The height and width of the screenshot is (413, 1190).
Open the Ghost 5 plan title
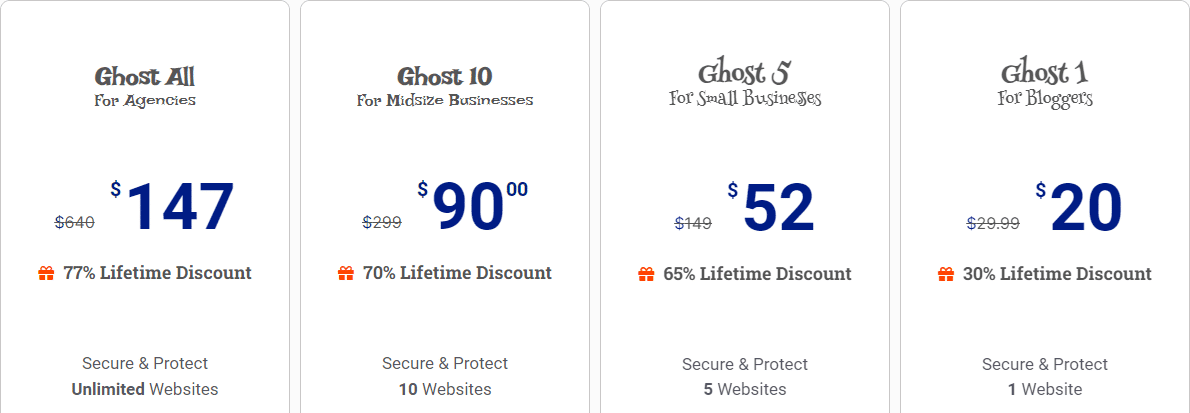[x=745, y=73]
